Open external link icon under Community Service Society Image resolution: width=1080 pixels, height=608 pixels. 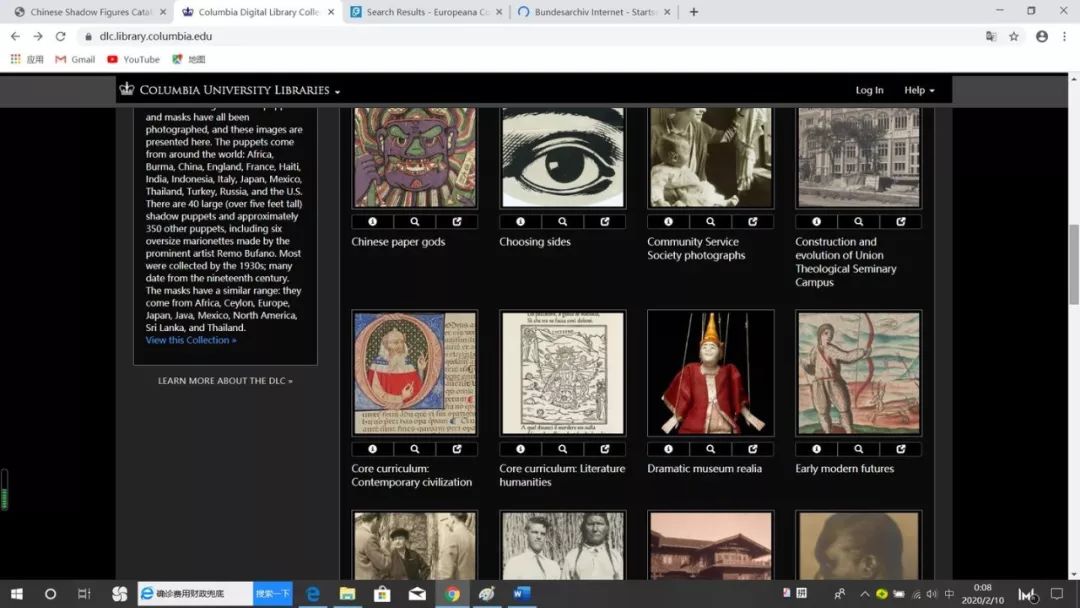pyautogui.click(x=753, y=222)
